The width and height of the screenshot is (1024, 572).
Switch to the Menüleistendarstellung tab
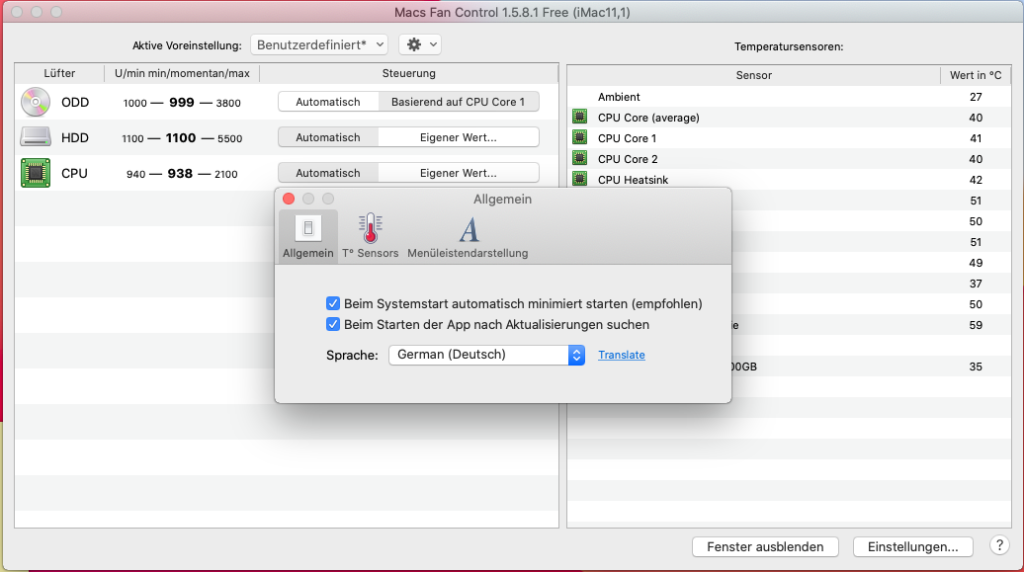[468, 236]
